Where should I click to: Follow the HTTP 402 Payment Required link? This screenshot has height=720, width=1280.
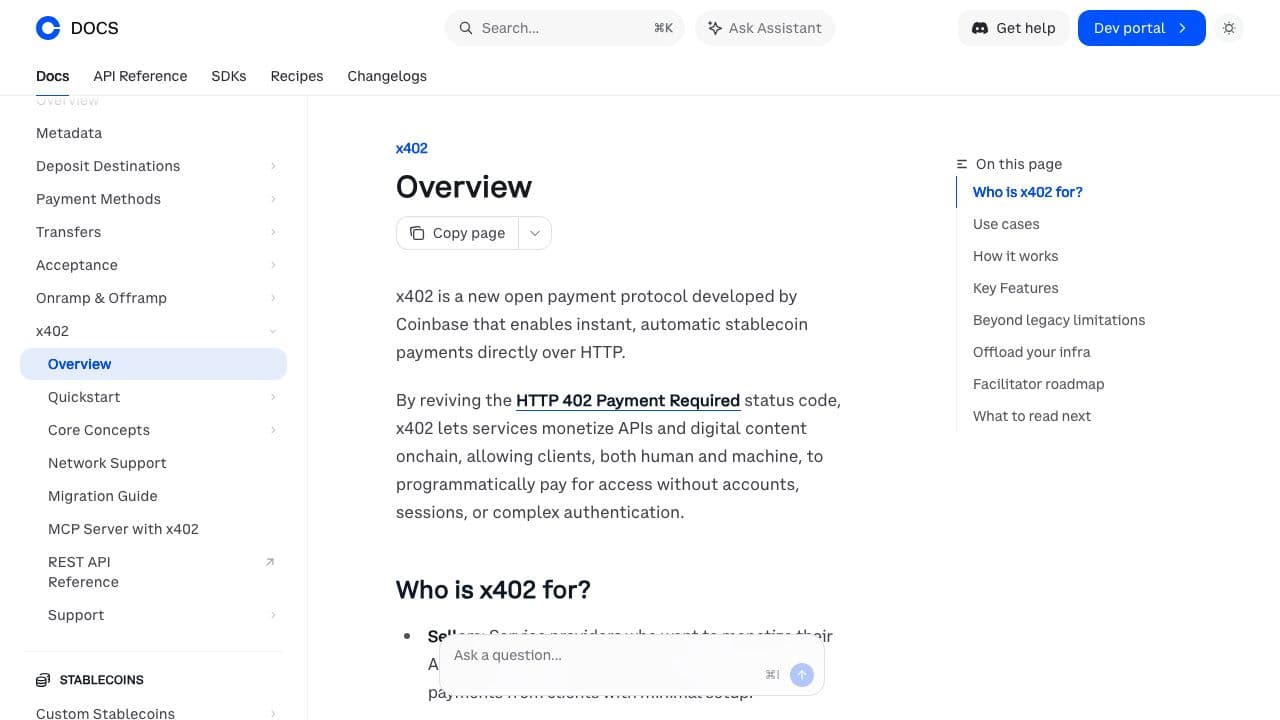point(628,400)
